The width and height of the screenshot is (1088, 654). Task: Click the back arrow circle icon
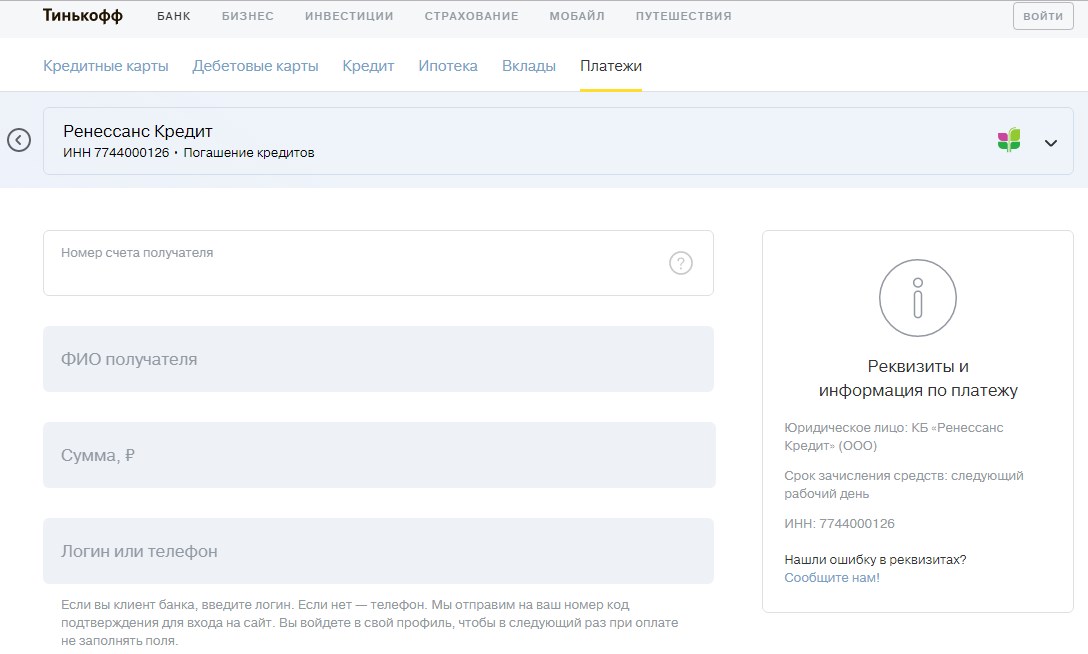[19, 140]
